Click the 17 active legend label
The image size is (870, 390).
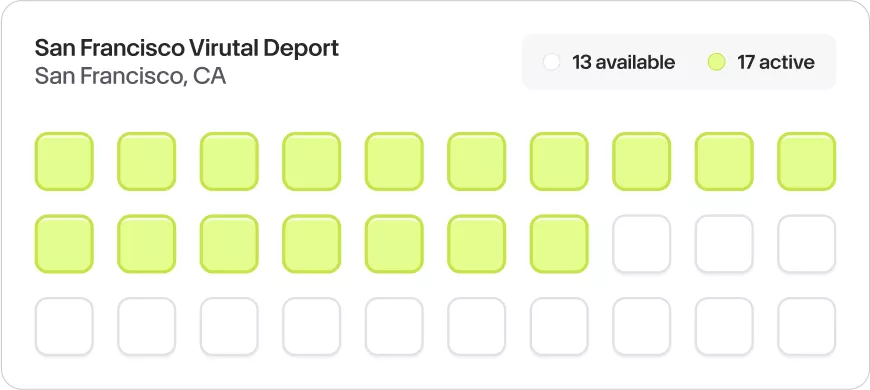pos(776,62)
